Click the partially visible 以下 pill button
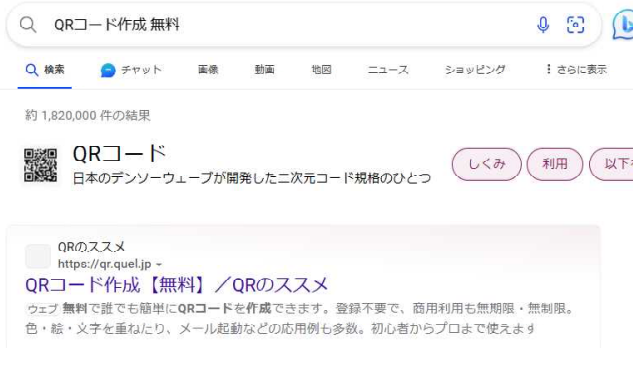 pyautogui.click(x=611, y=164)
